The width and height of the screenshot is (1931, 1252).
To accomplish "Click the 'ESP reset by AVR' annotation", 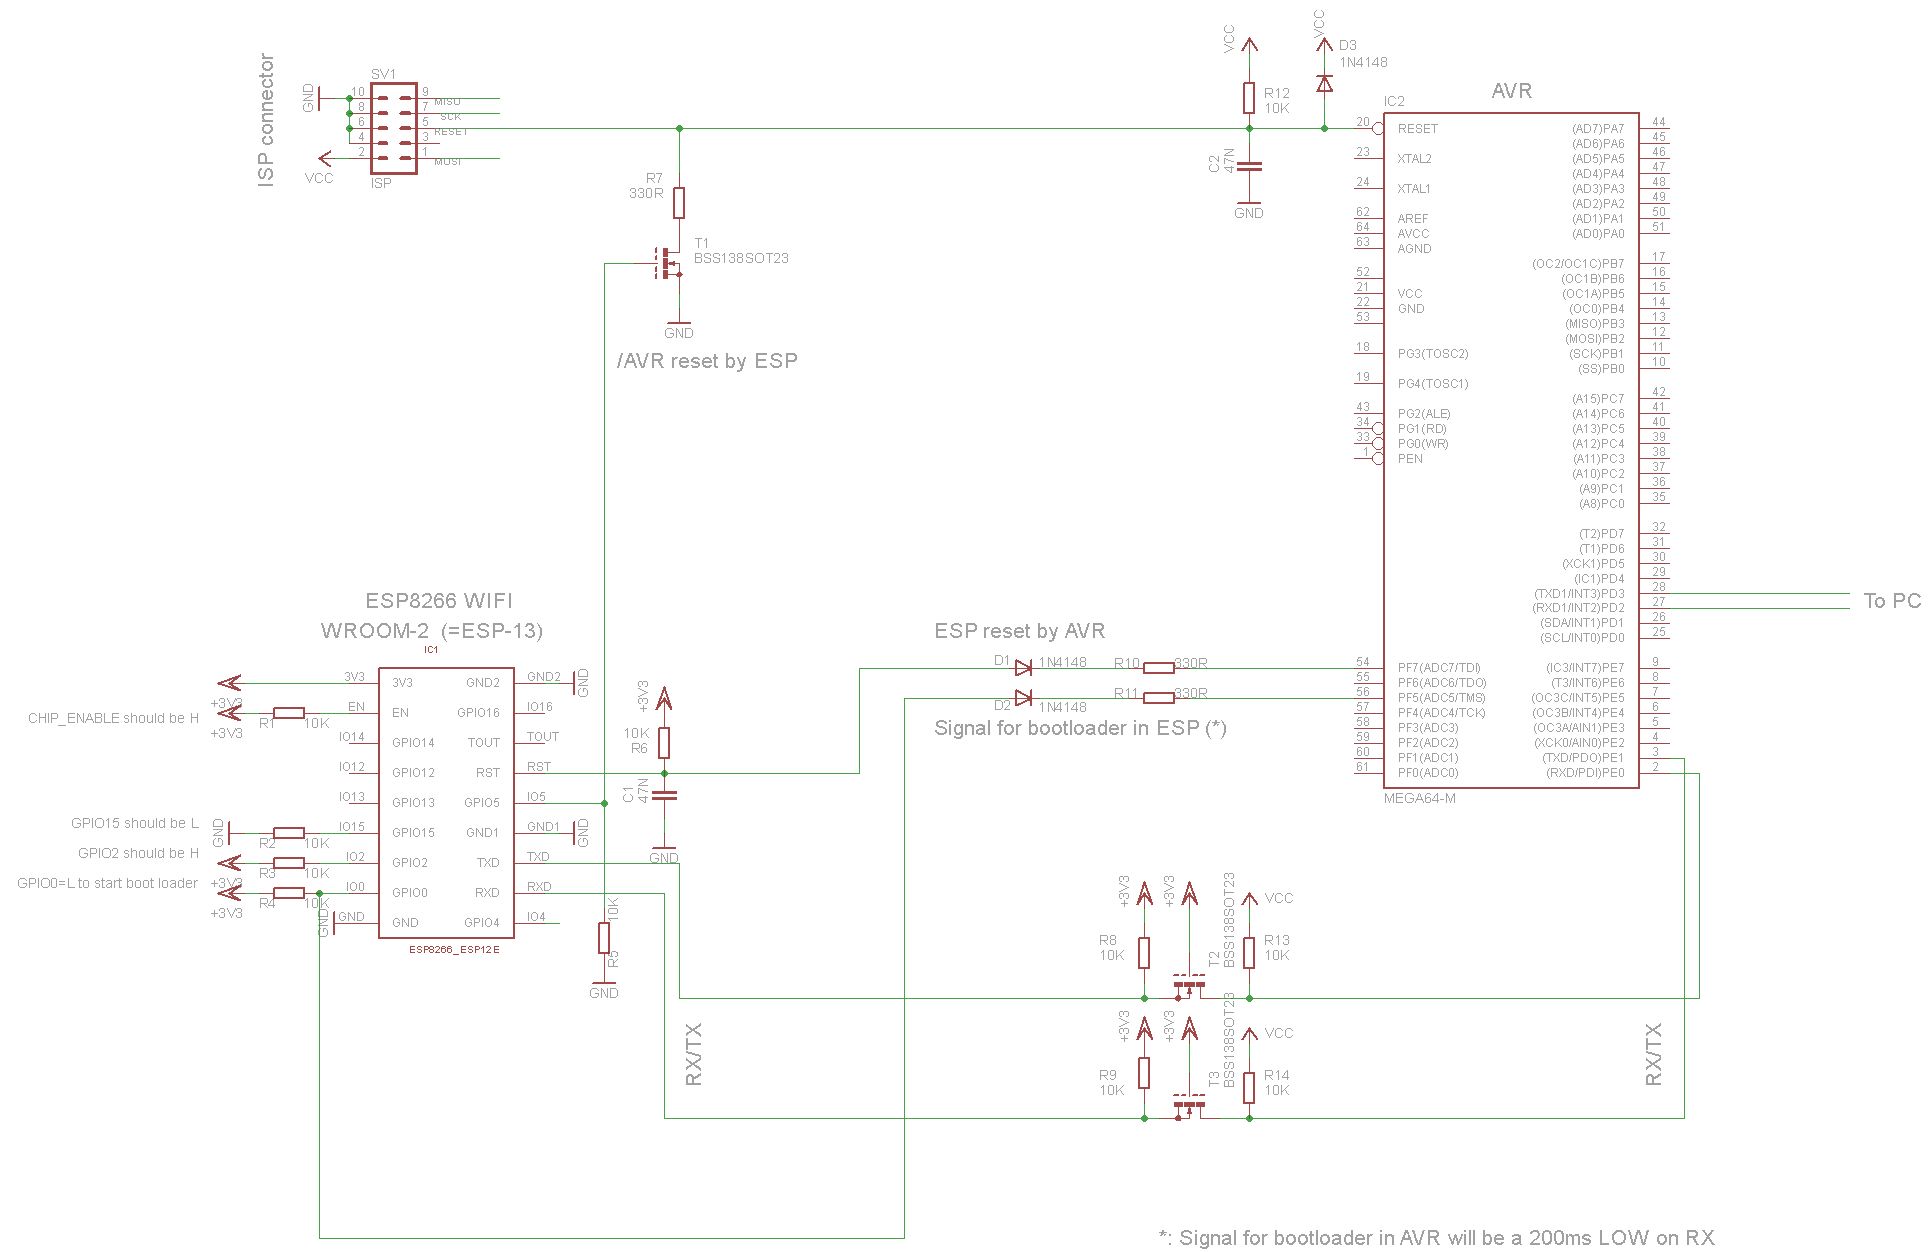I will pos(1019,631).
